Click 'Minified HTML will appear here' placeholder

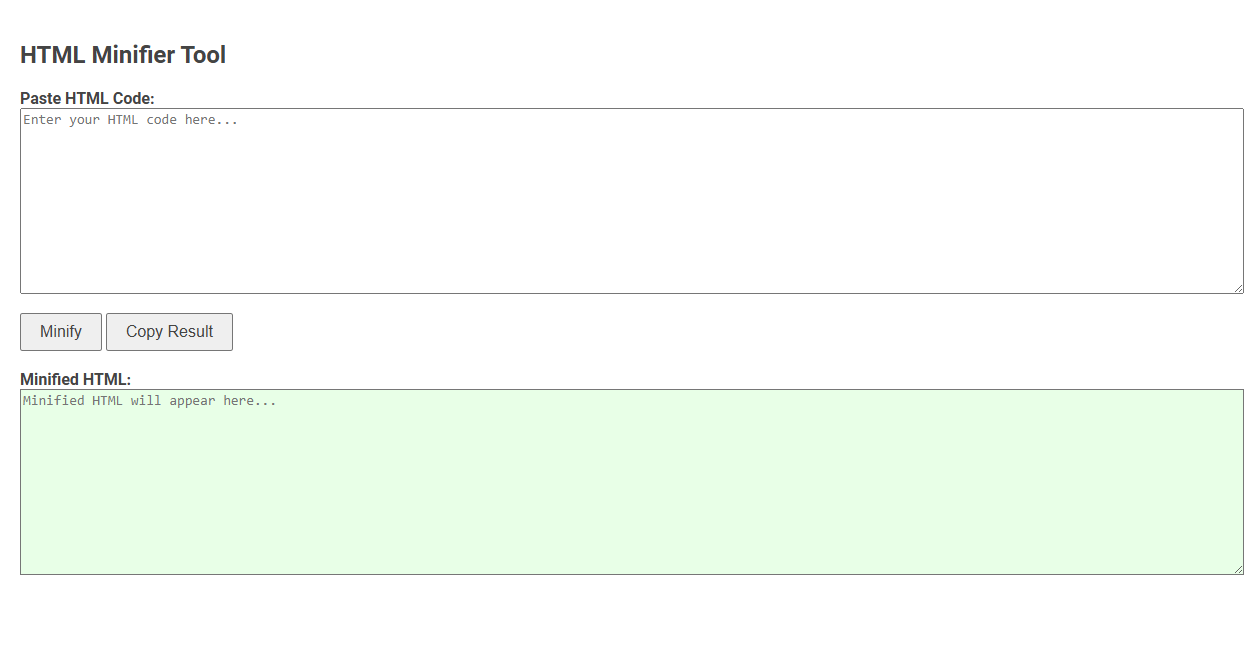pyautogui.click(x=148, y=400)
